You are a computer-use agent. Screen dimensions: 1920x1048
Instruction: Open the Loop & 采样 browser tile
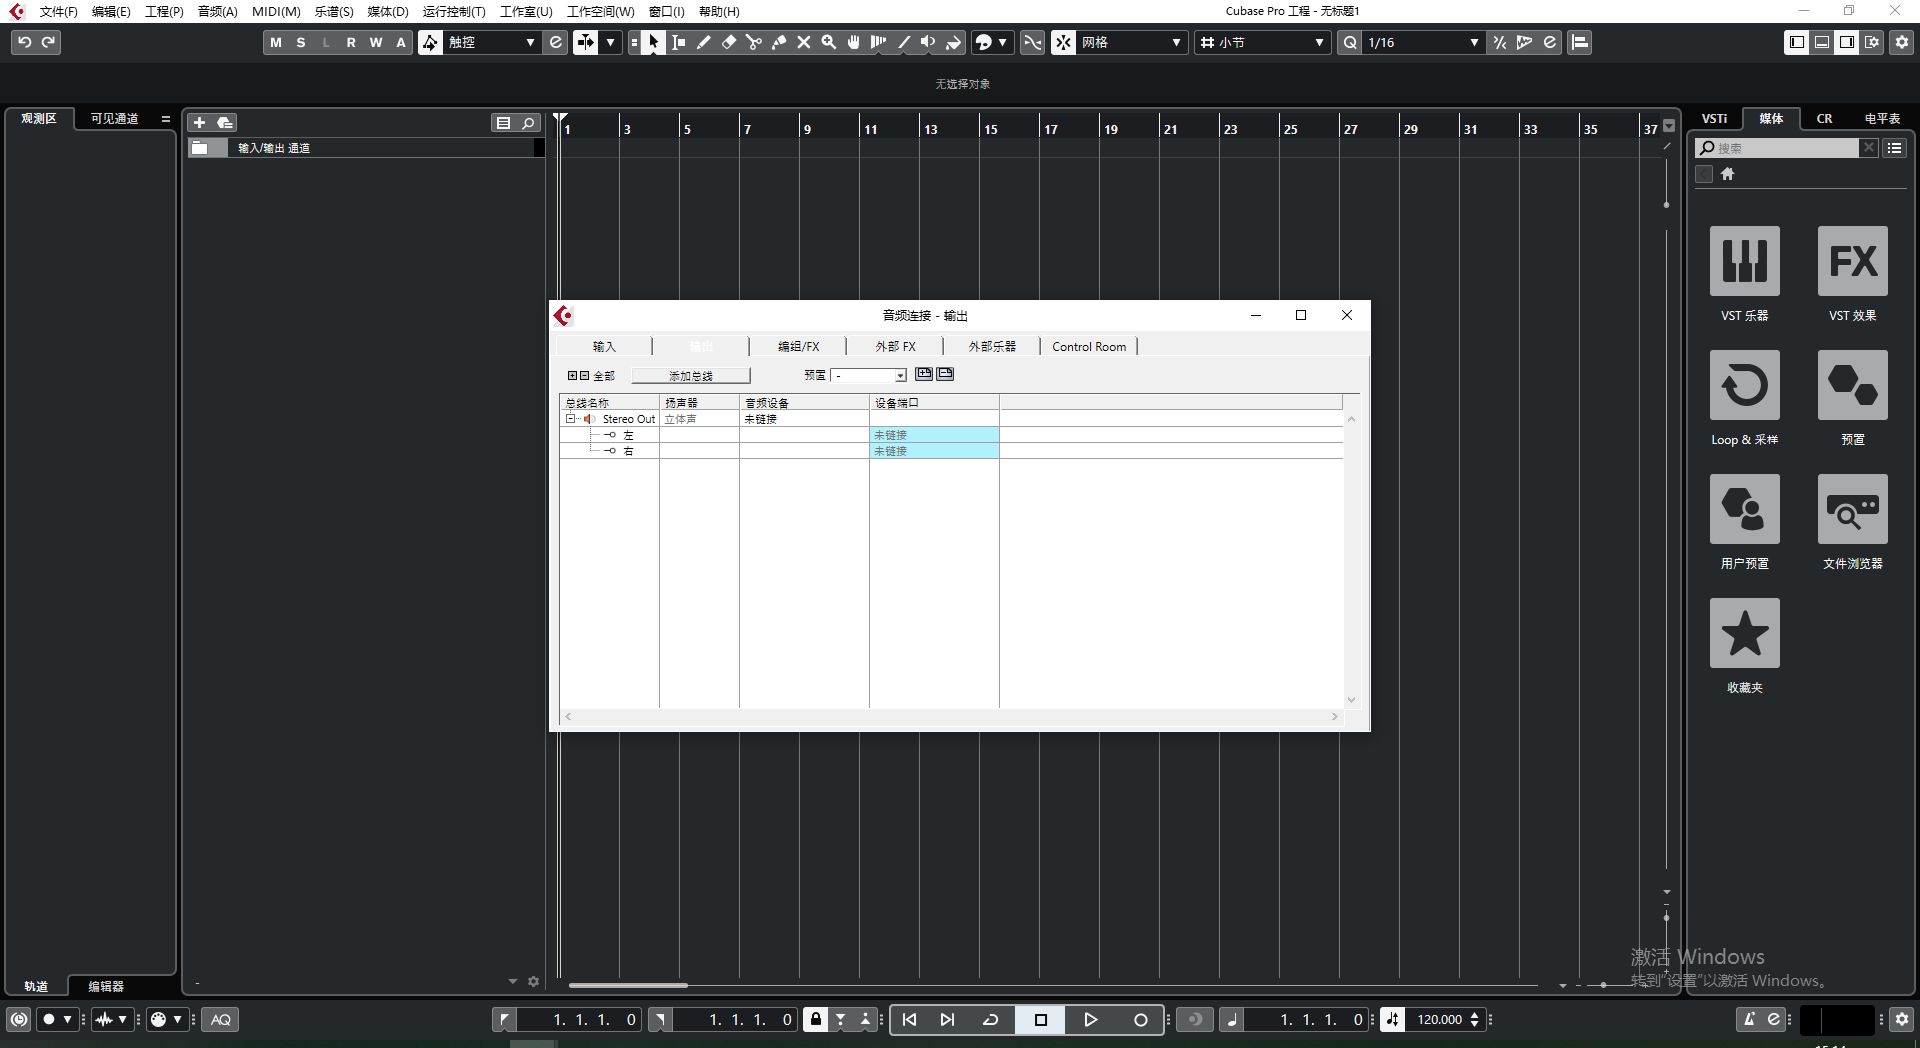tap(1744, 385)
